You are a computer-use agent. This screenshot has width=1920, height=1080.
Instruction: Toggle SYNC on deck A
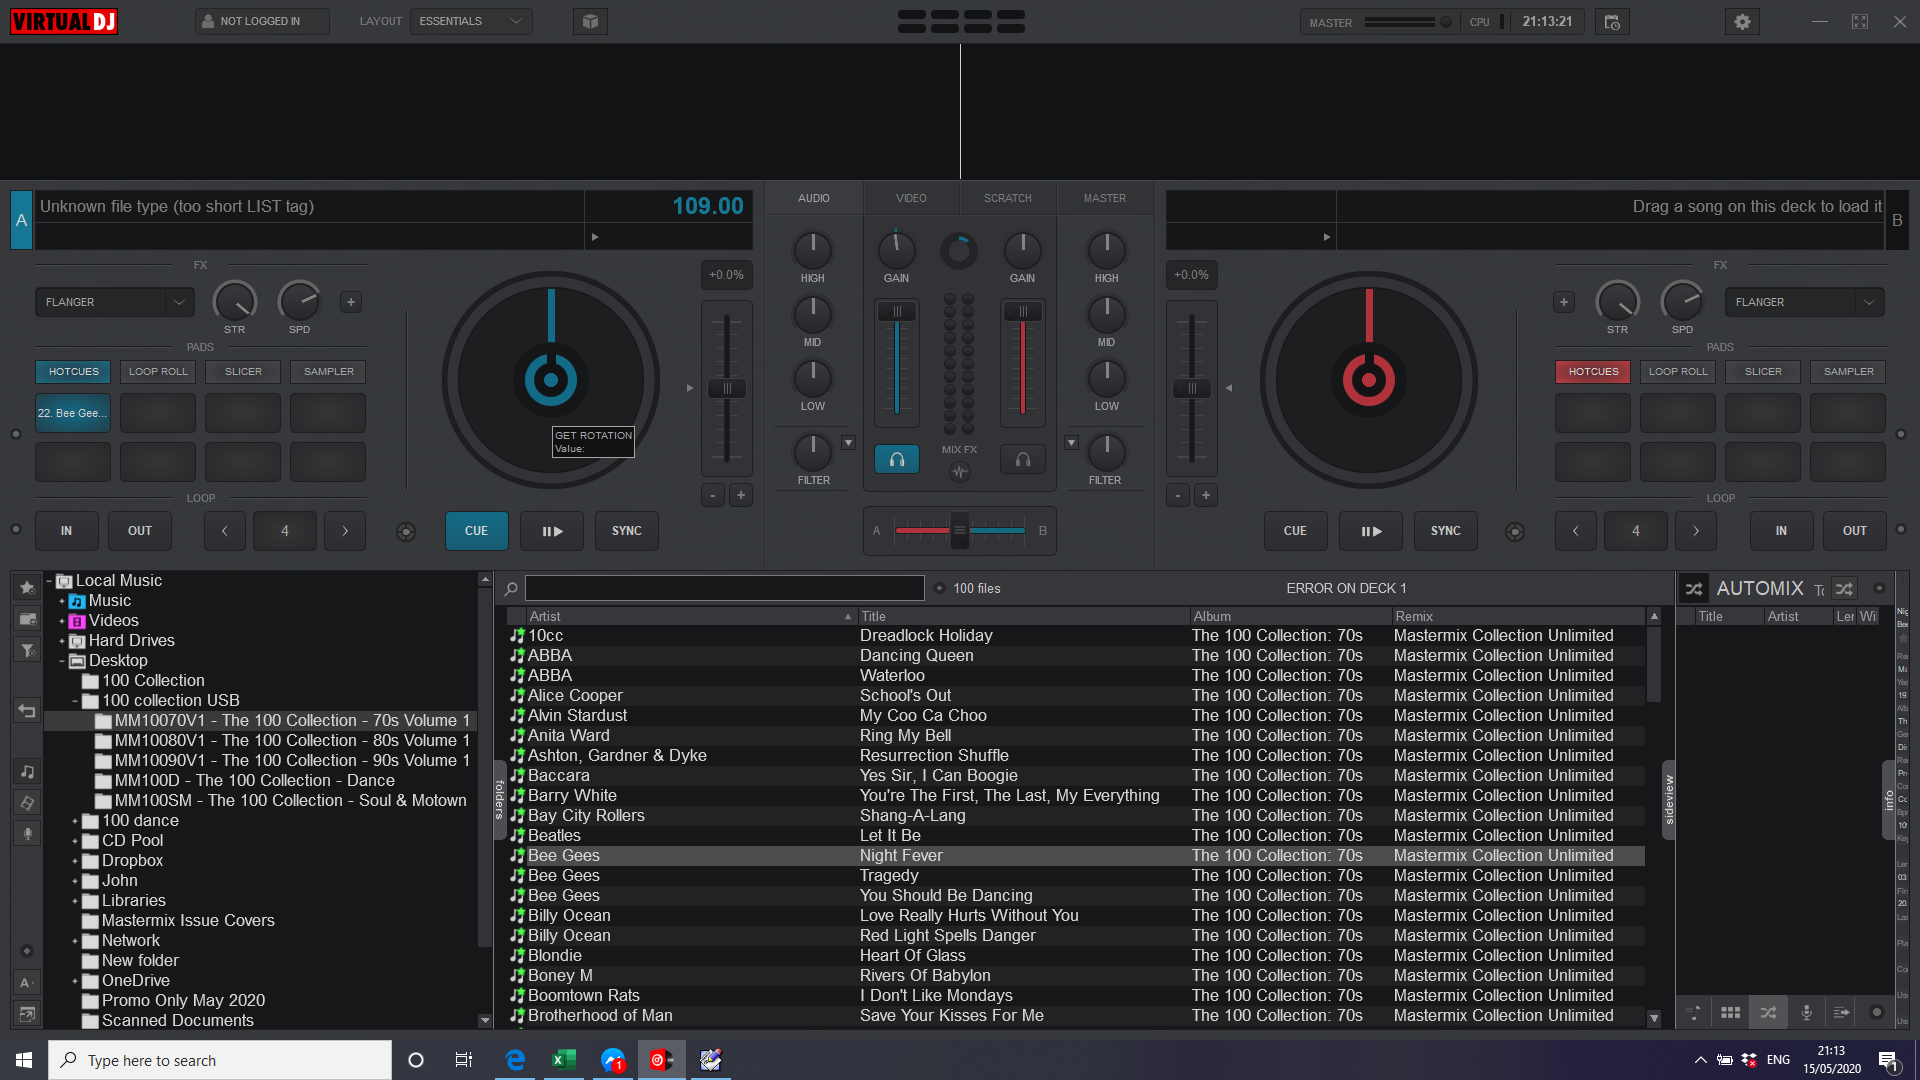[x=627, y=531]
